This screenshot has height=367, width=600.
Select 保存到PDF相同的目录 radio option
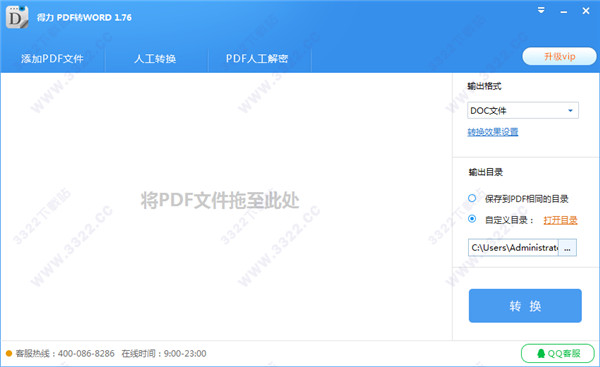(x=472, y=198)
